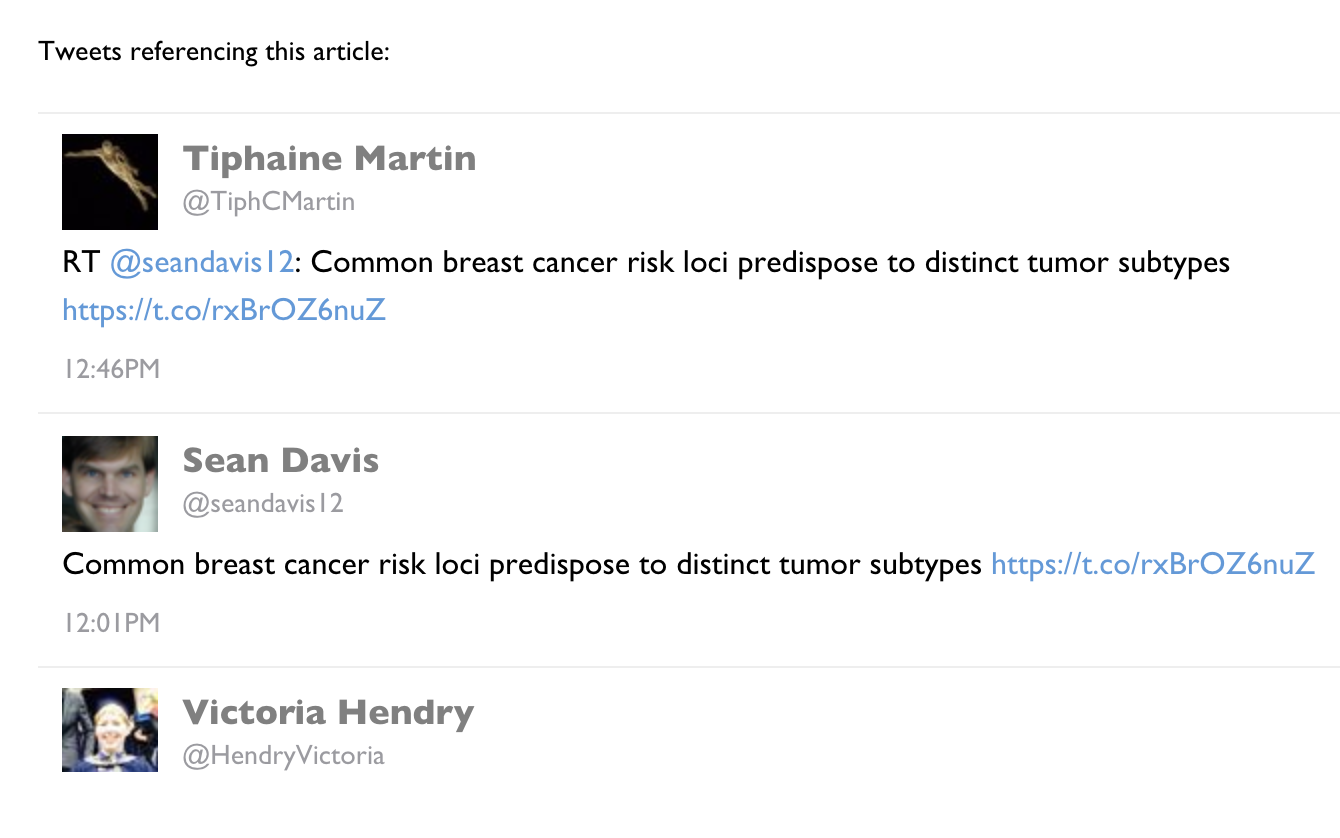The width and height of the screenshot is (1340, 838).
Task: Click Sean Davis's profile photo
Action: tap(110, 484)
